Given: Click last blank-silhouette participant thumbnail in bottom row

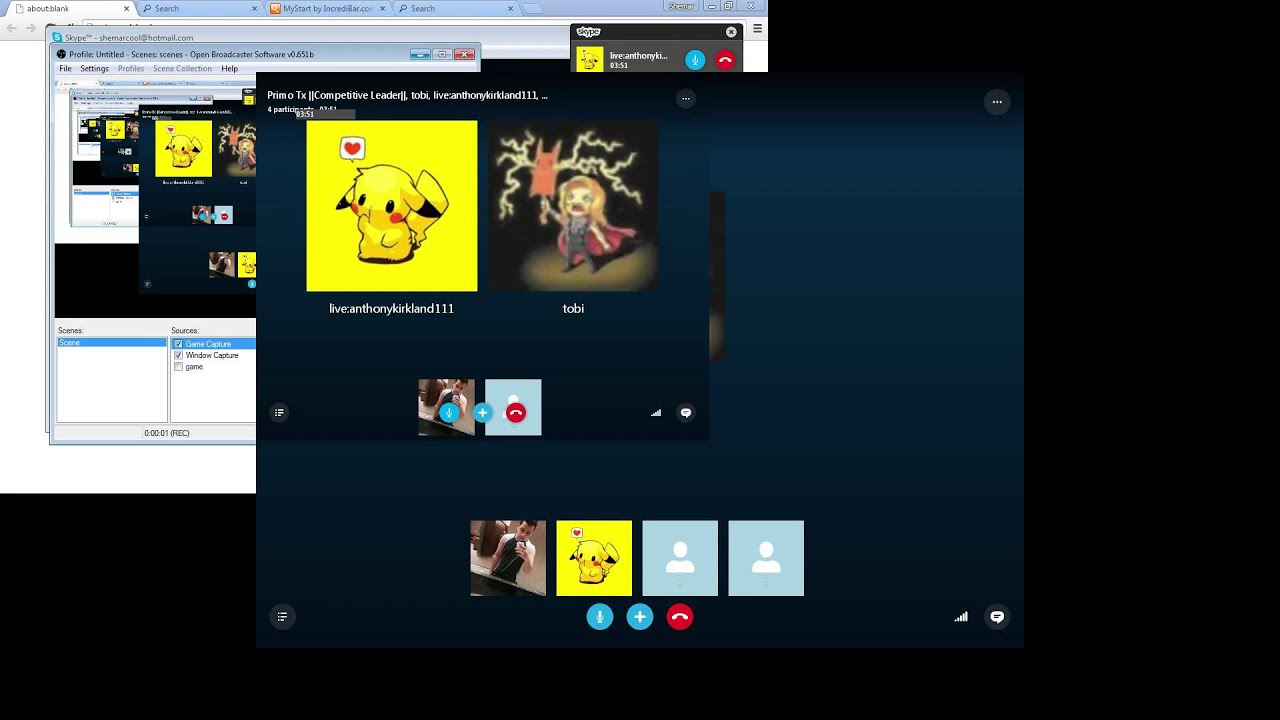Looking at the screenshot, I should pyautogui.click(x=766, y=558).
